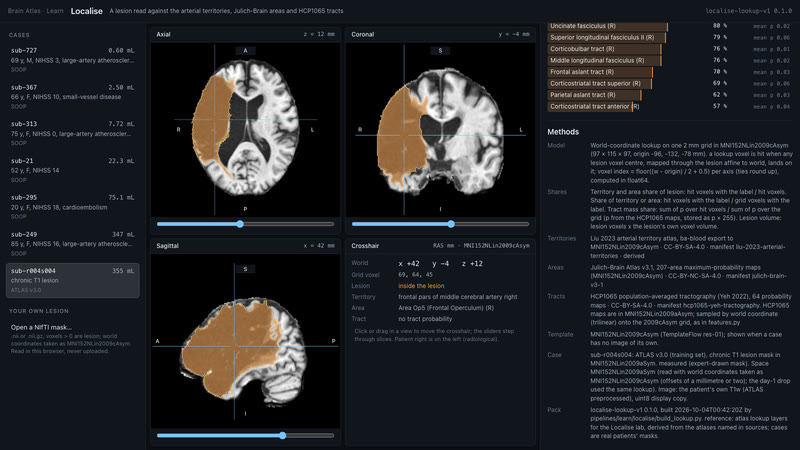This screenshot has width=800, height=450.
Task: Click the Localise page title
Action: [x=86, y=11]
